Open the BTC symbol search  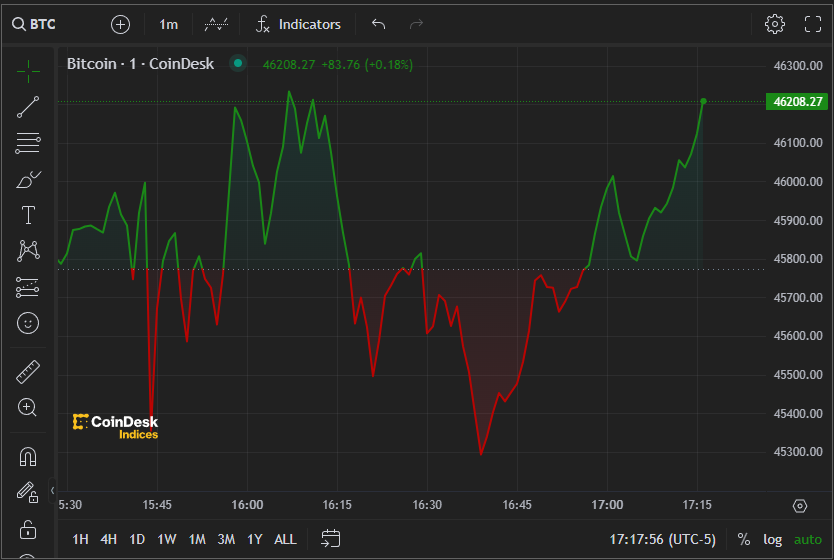(34, 24)
